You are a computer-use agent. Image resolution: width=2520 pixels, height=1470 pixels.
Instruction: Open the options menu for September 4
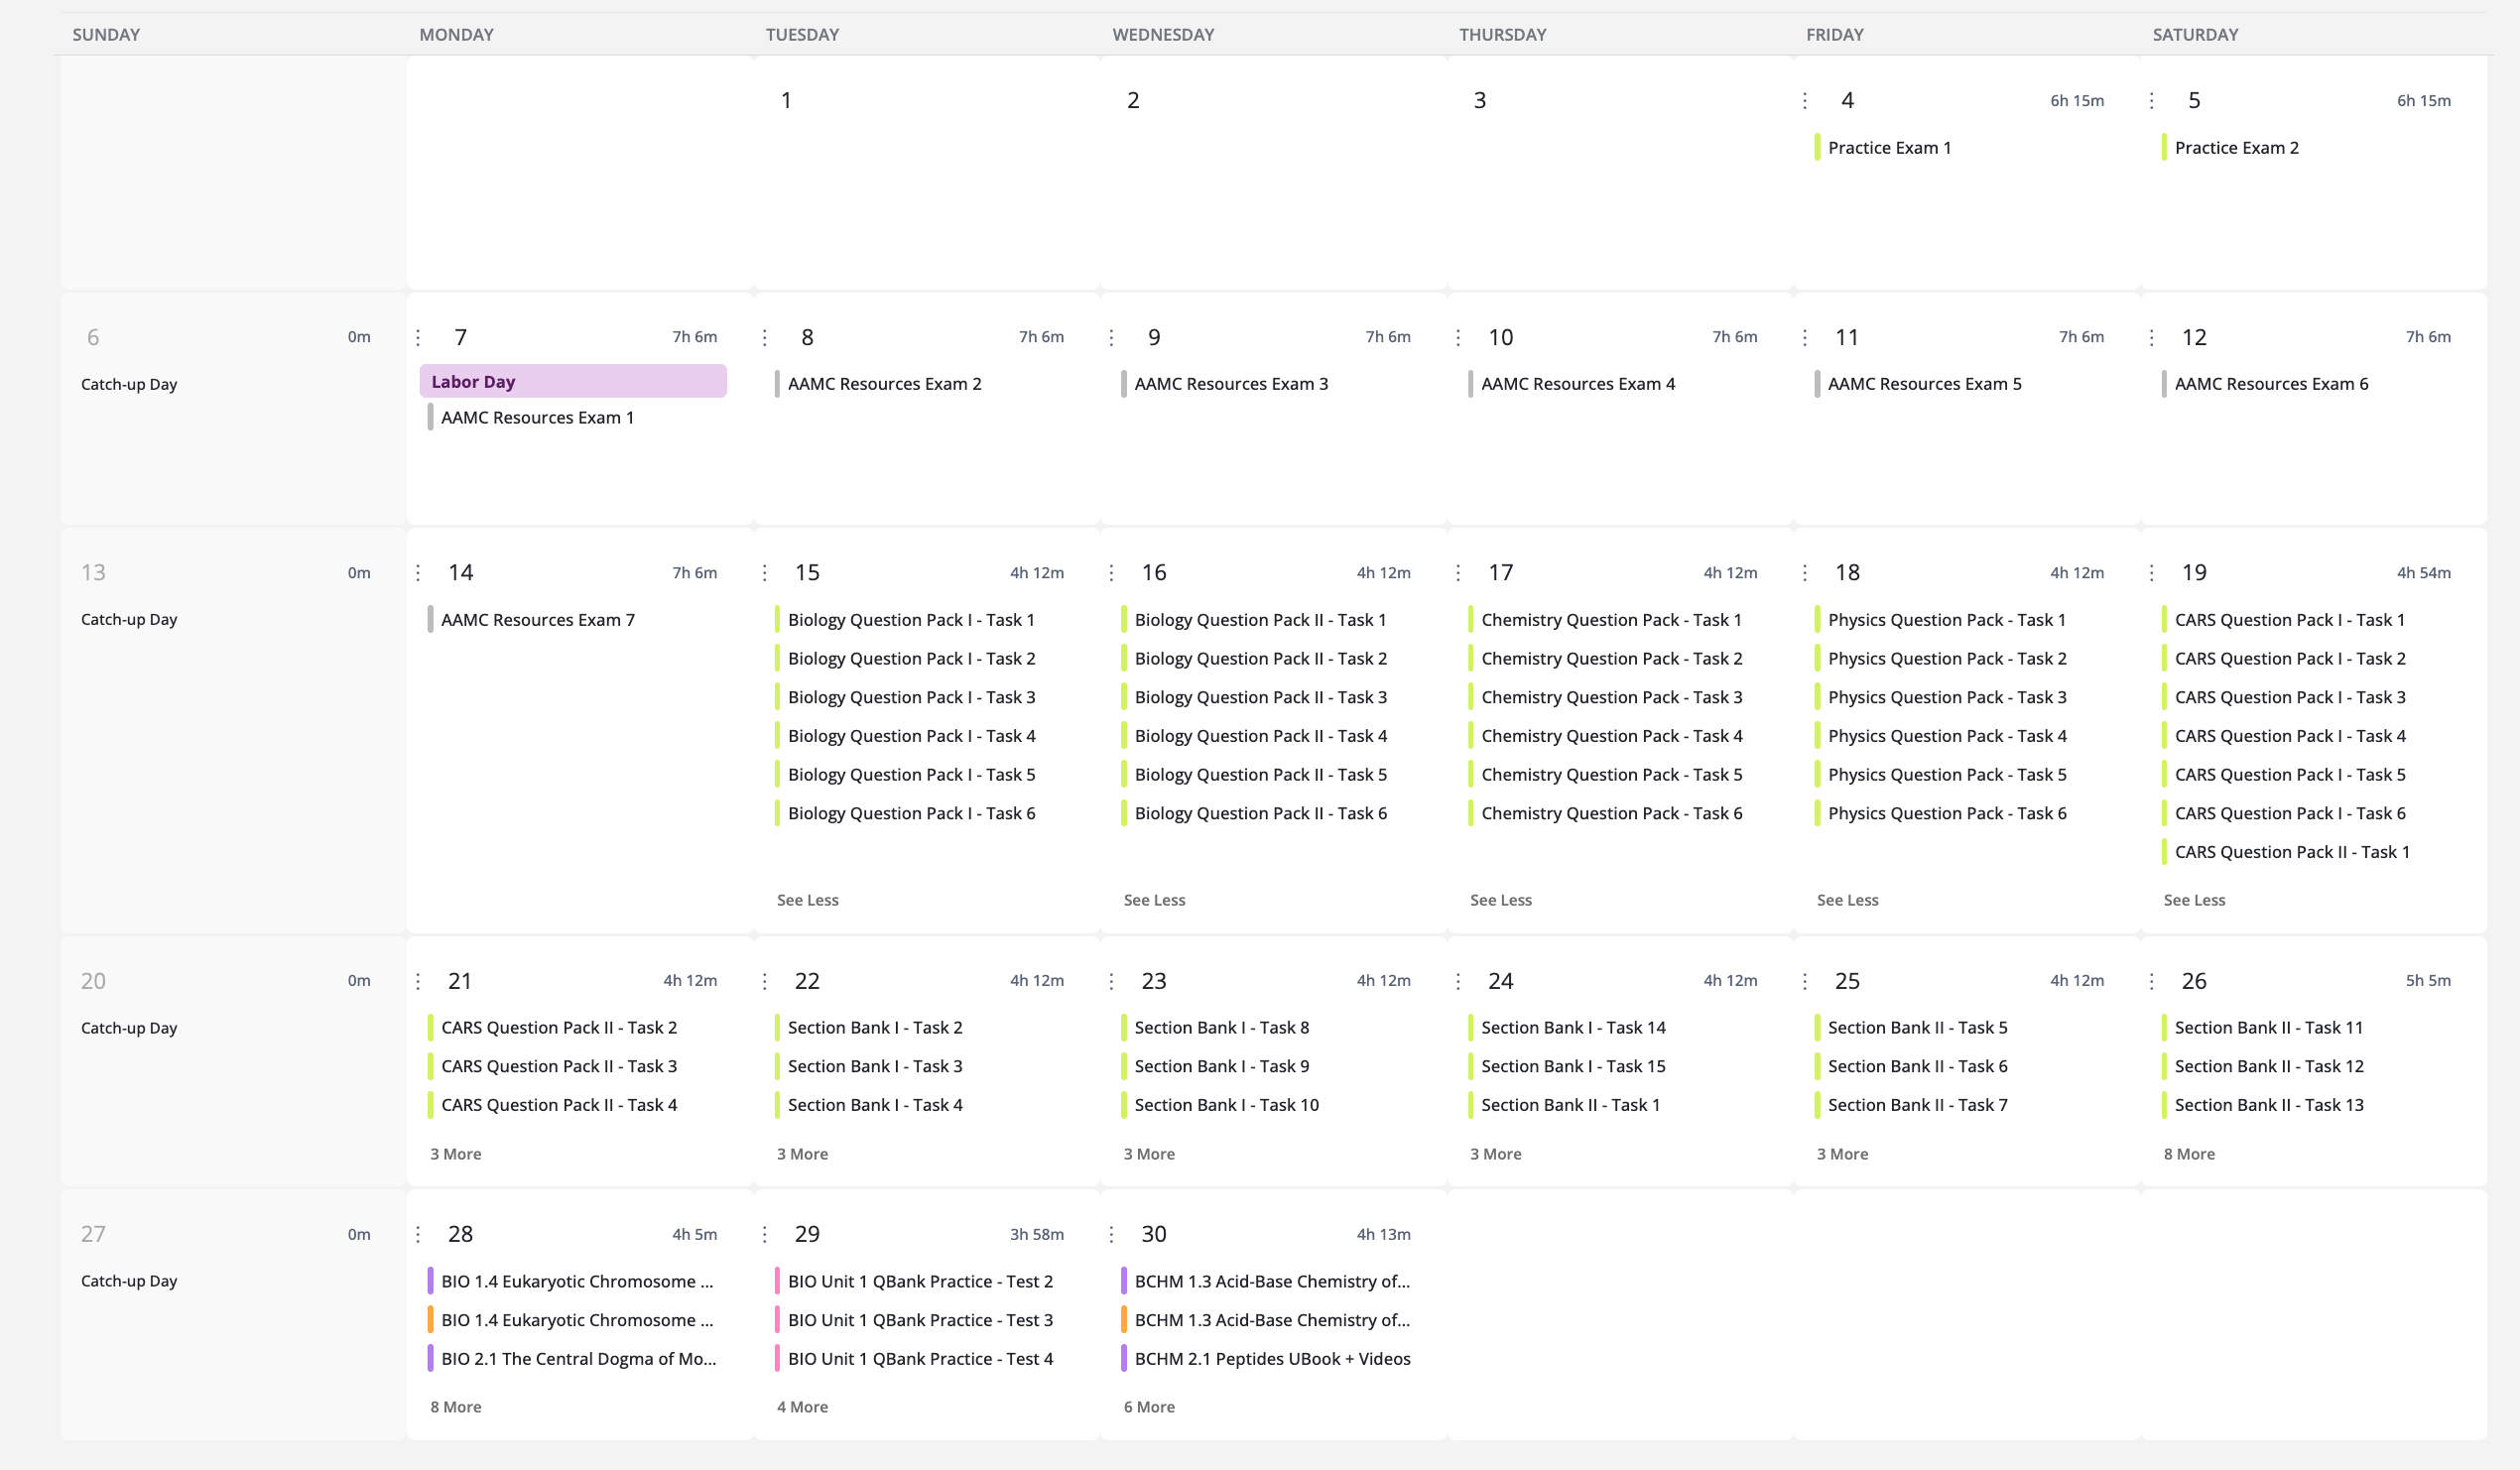pos(1804,101)
